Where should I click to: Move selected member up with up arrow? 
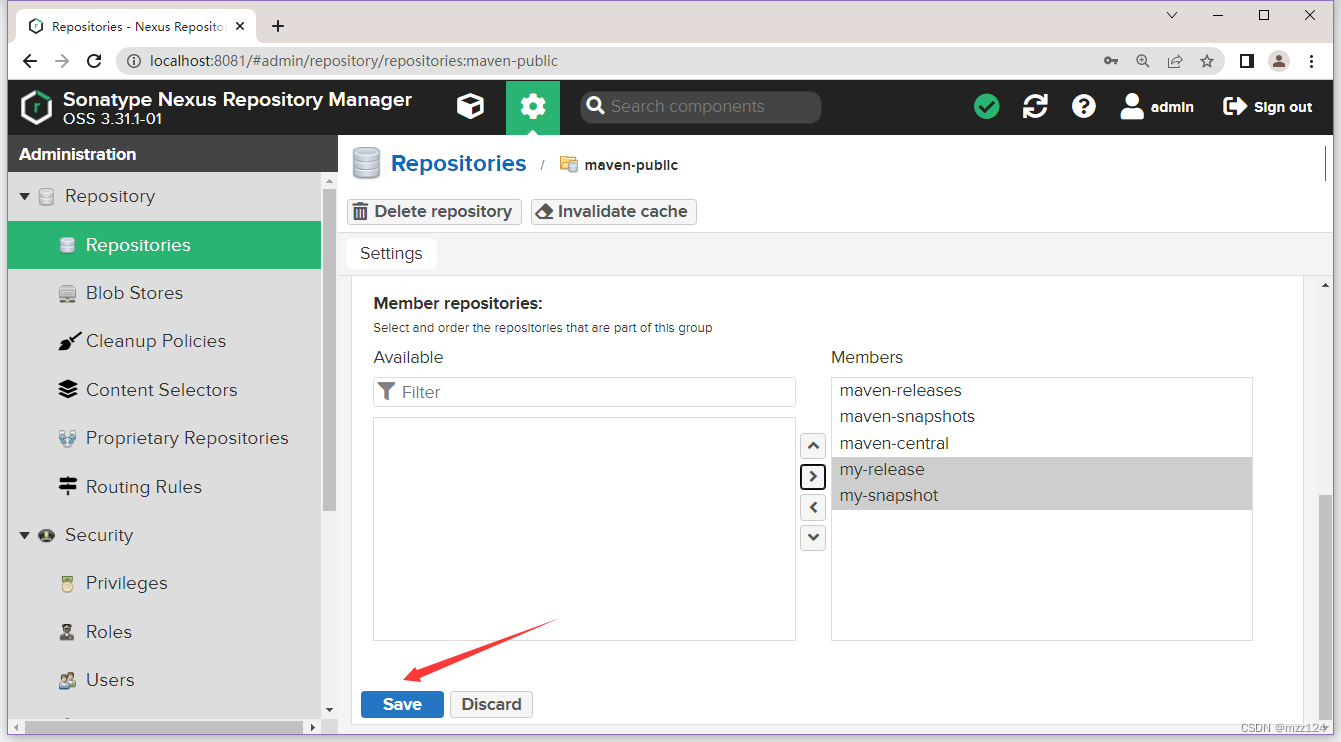pos(813,446)
